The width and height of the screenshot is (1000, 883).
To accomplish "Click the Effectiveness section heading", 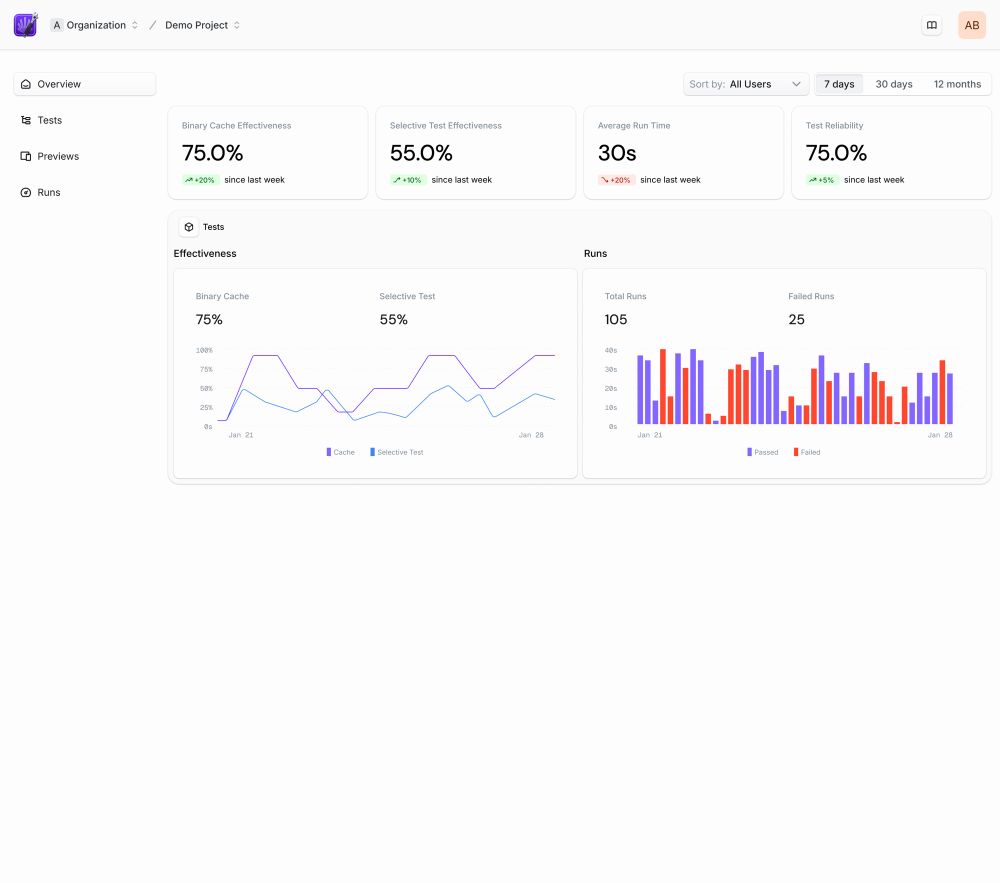I will [x=205, y=254].
